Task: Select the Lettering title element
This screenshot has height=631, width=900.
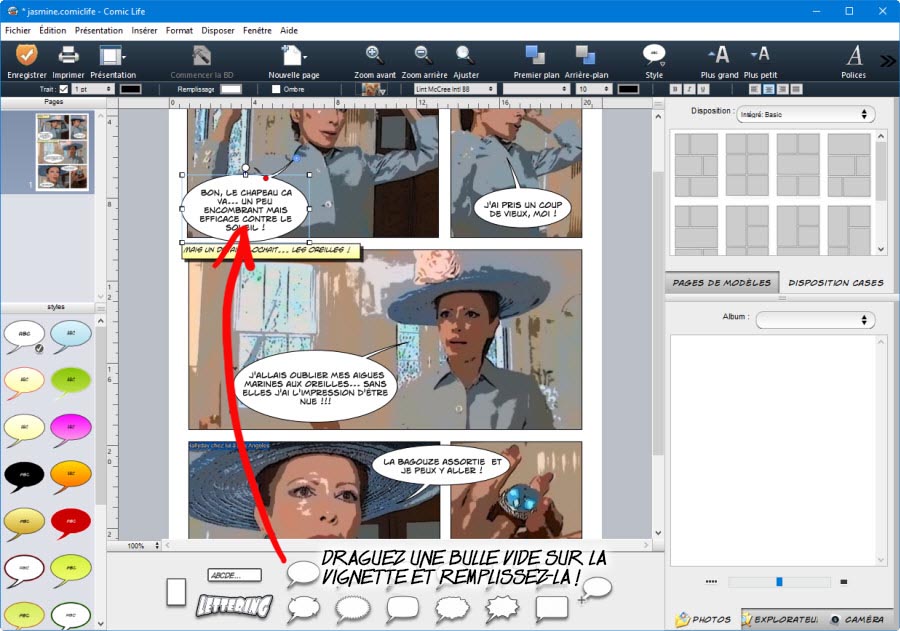Action: click(x=234, y=606)
